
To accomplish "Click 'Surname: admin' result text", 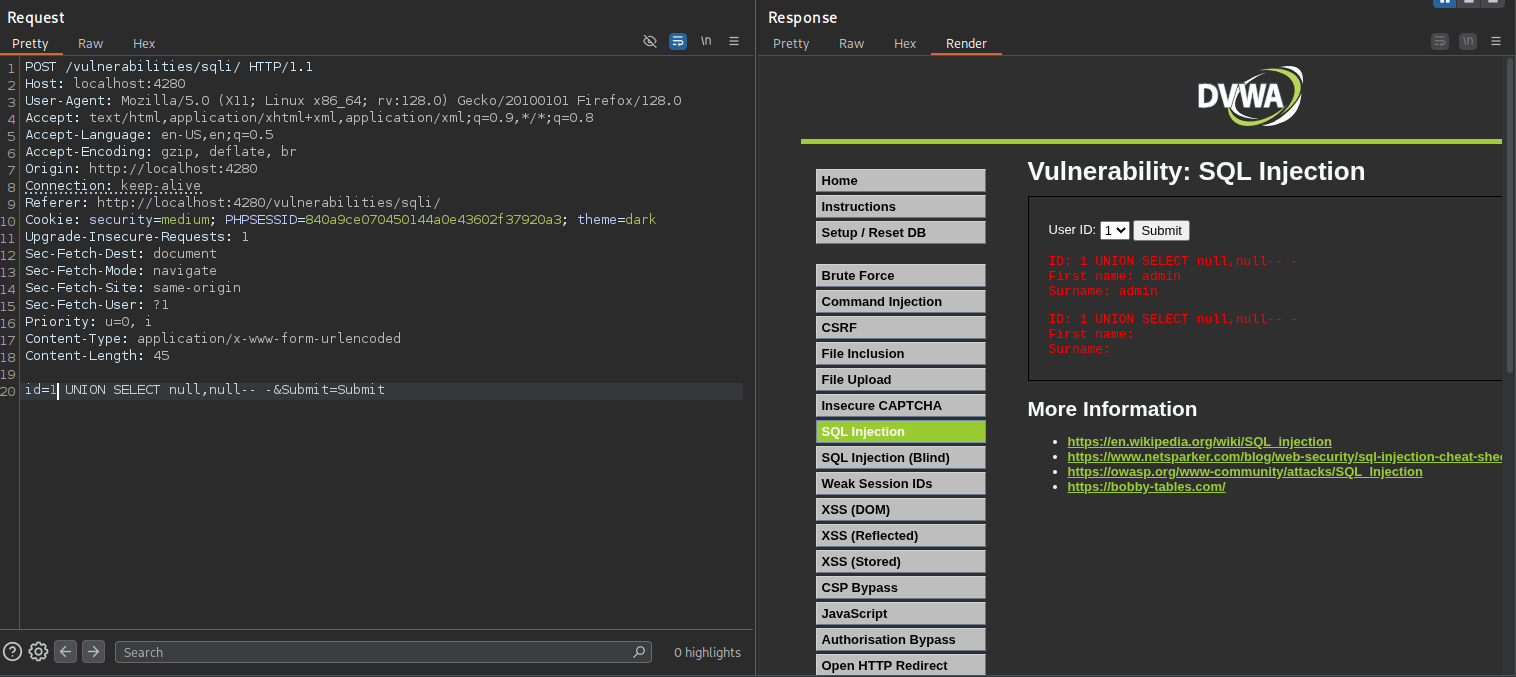I will point(1102,291).
